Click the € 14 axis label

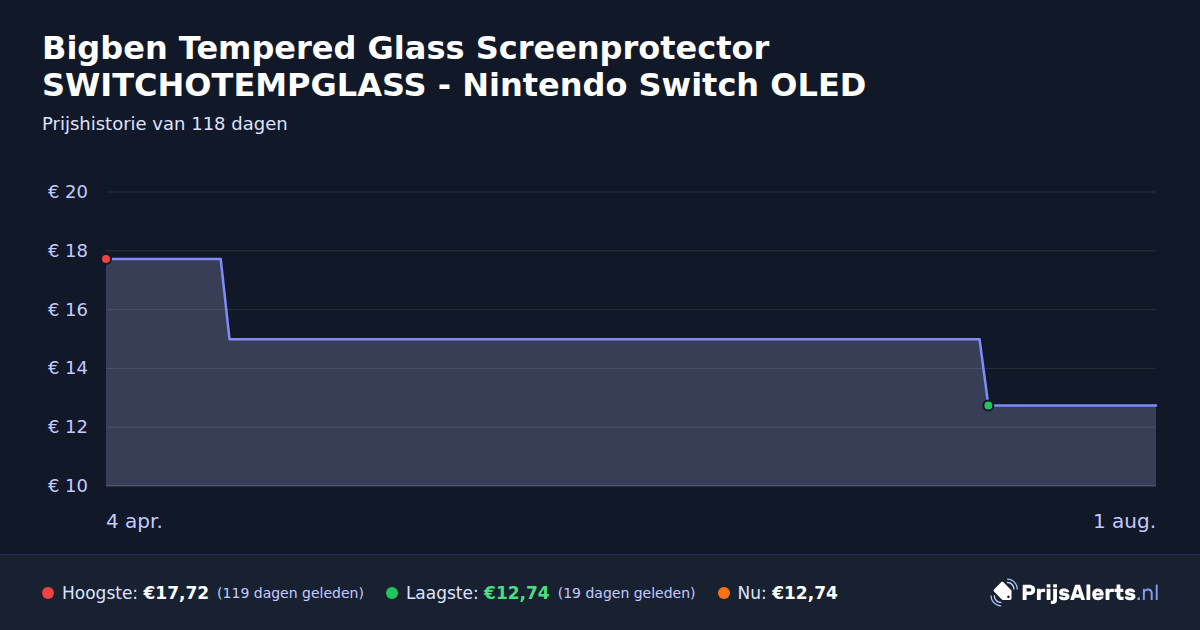pos(68,368)
